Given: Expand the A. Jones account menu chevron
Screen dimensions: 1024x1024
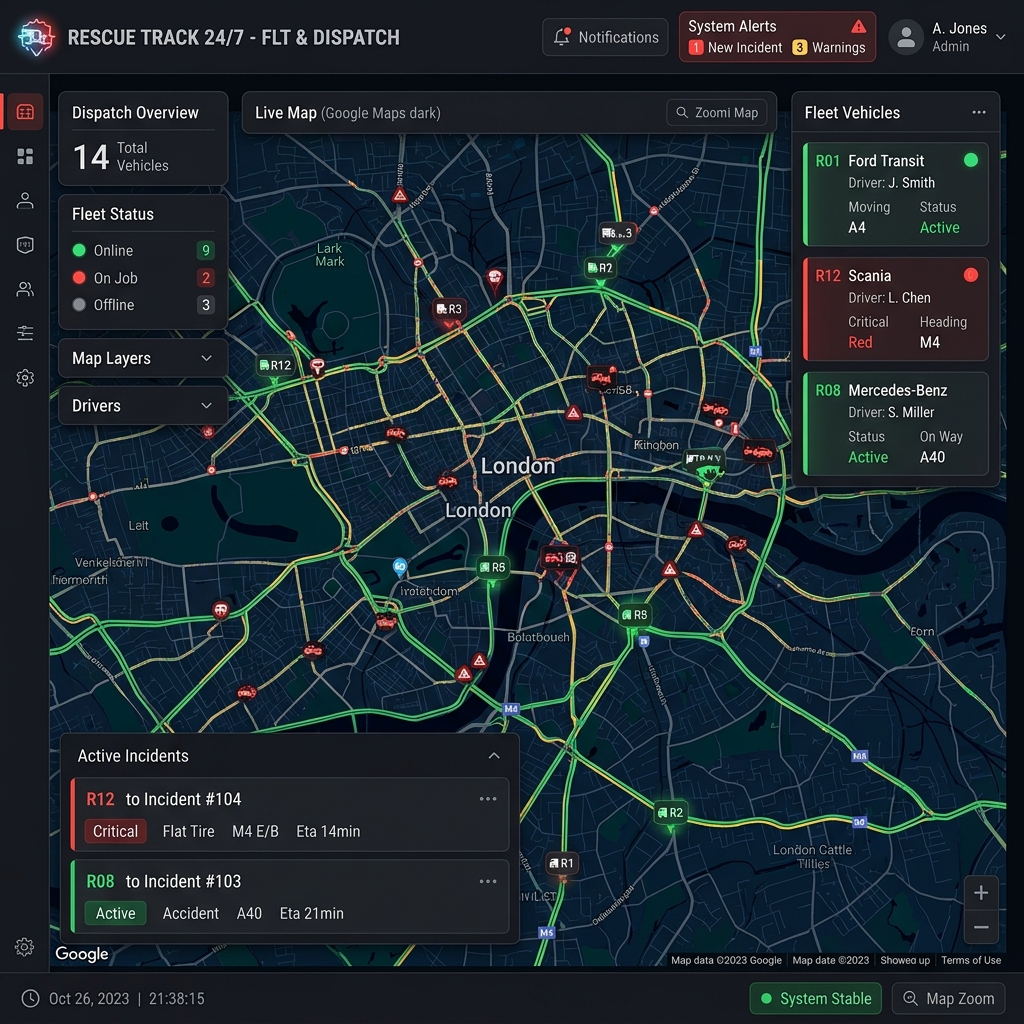Looking at the screenshot, I should pos(1000,37).
